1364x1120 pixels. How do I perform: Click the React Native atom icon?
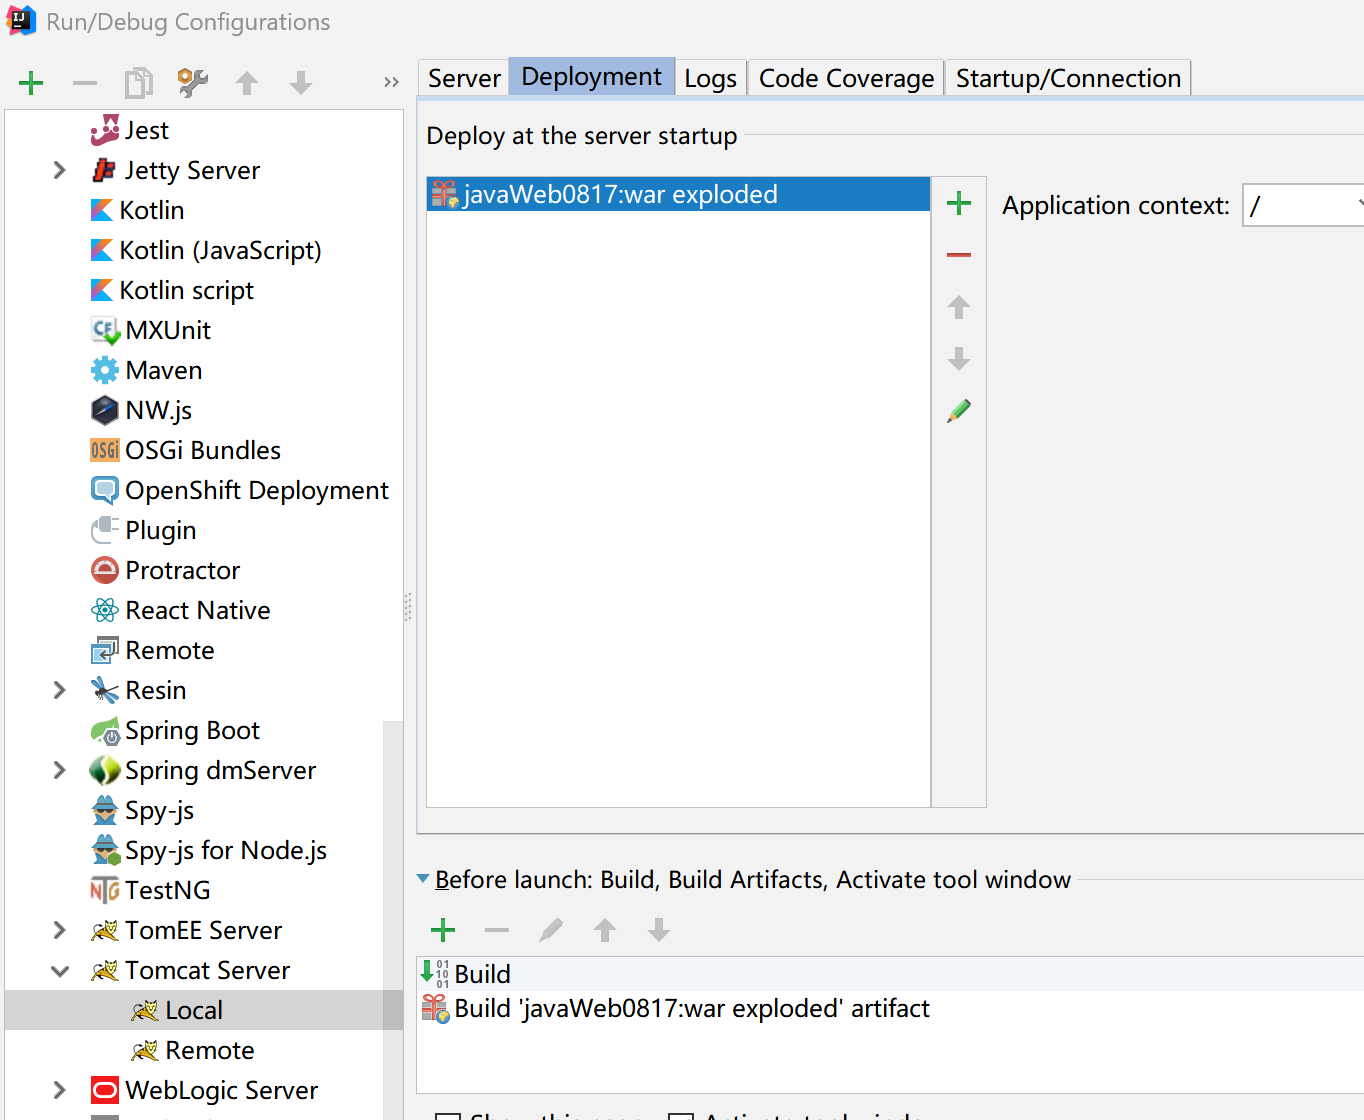(x=104, y=610)
